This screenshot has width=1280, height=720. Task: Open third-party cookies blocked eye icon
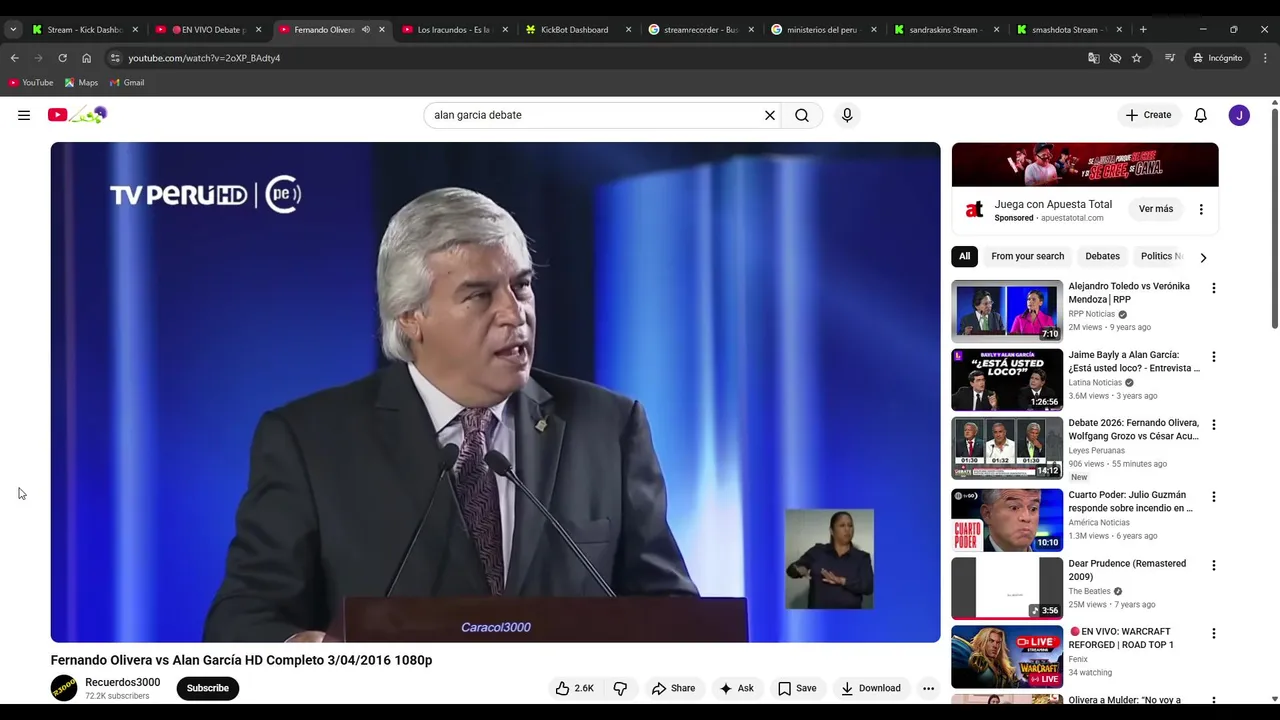coord(1115,58)
